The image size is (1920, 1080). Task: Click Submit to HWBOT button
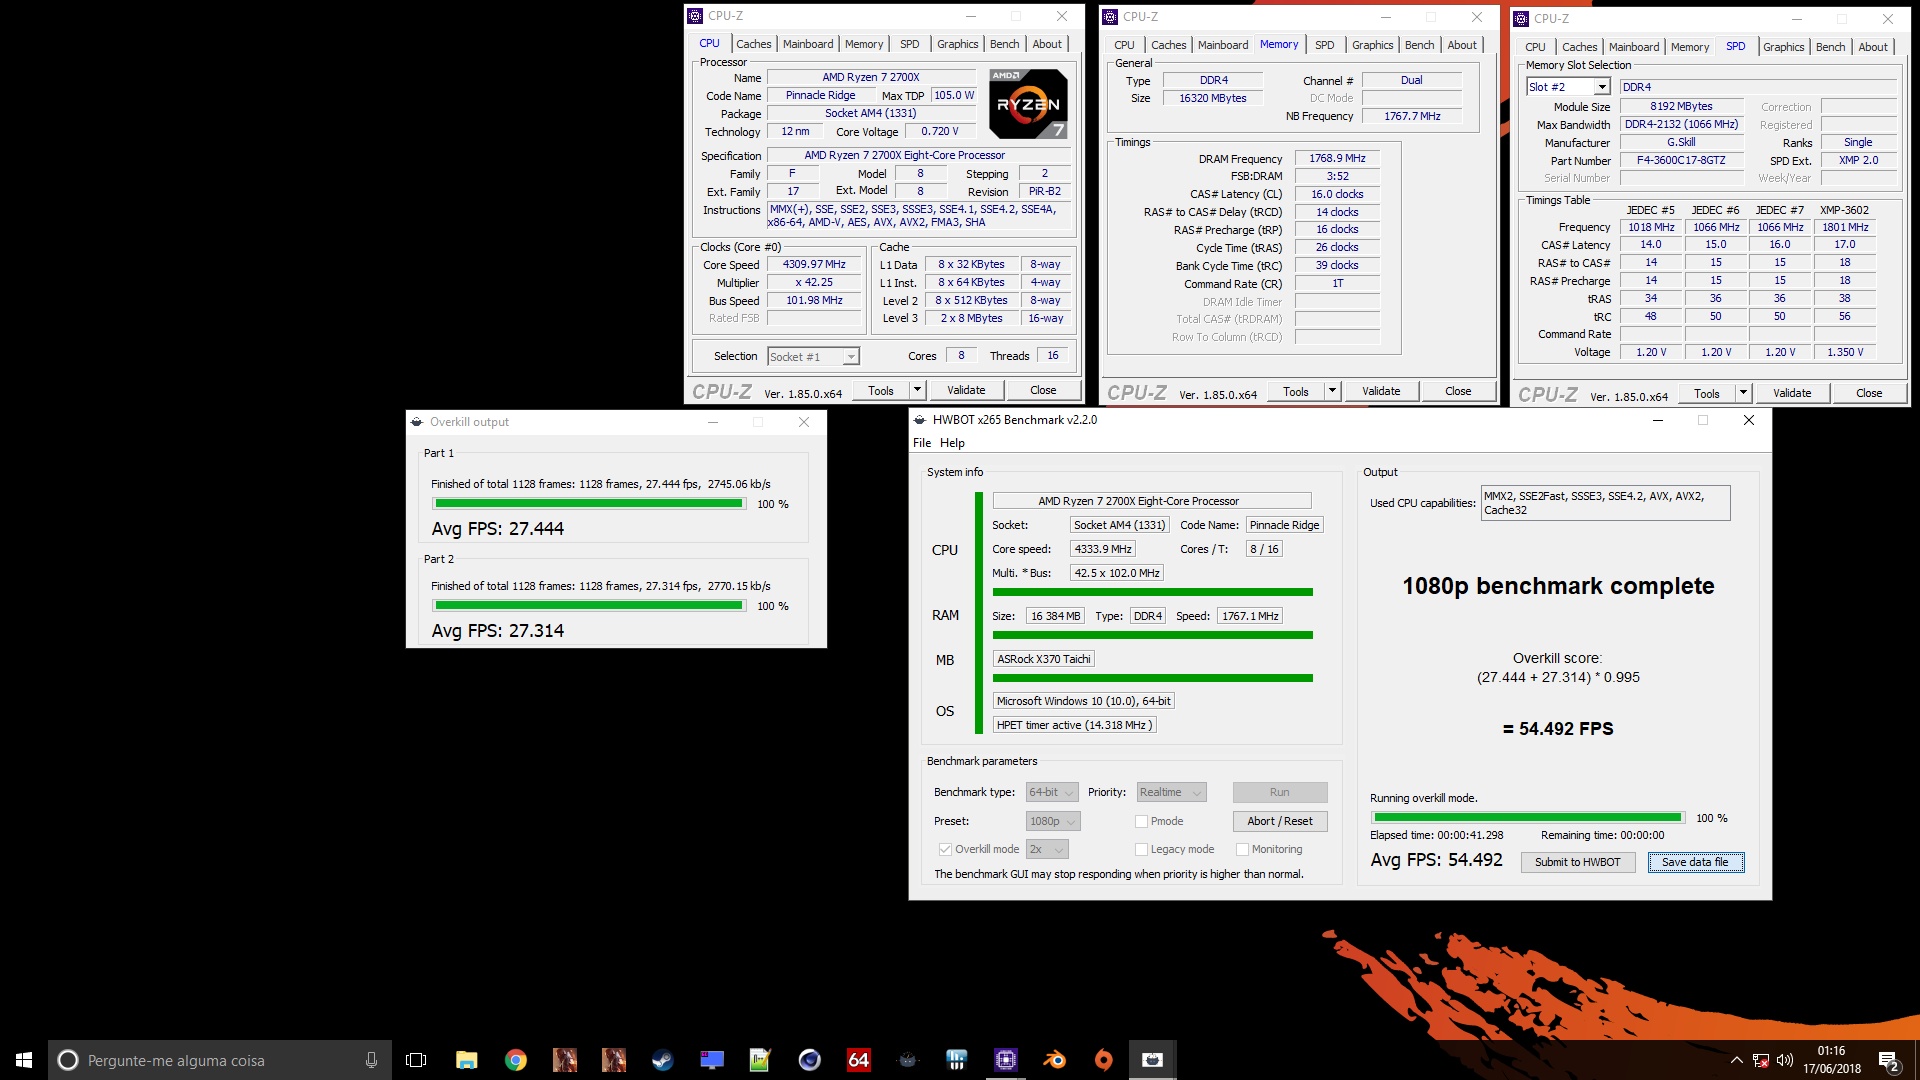pyautogui.click(x=1577, y=862)
